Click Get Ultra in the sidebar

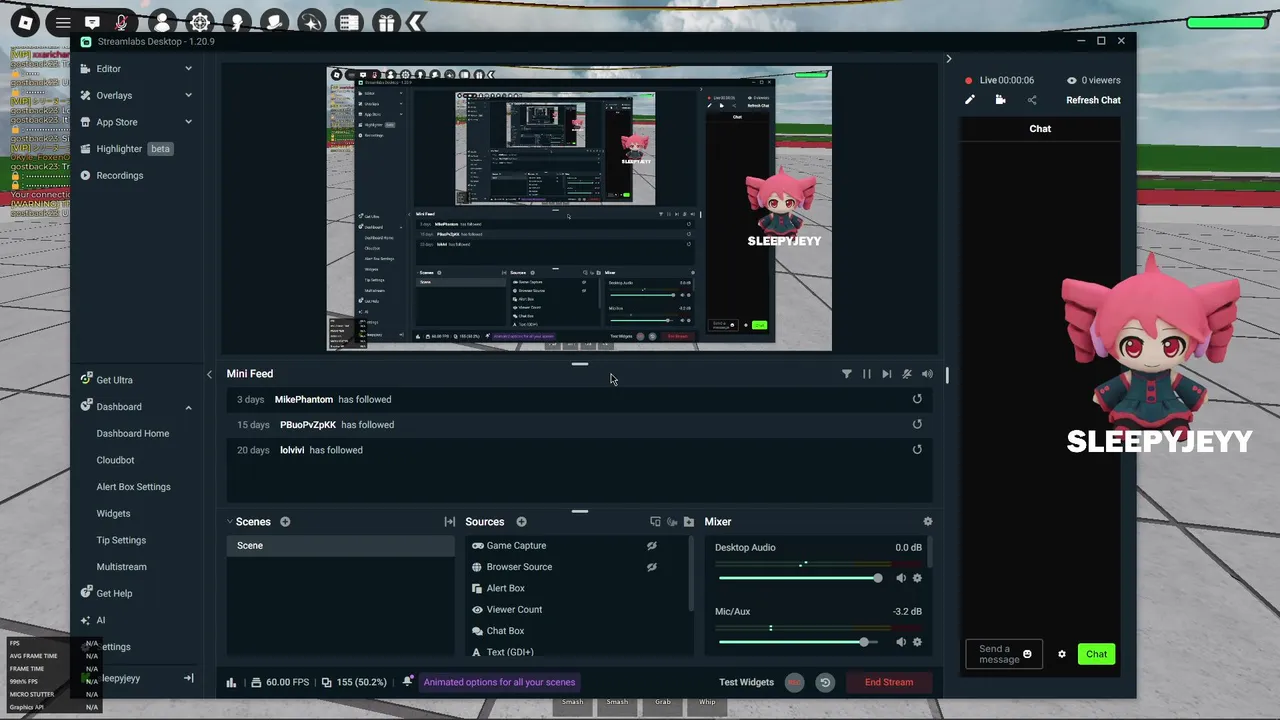click(x=107, y=380)
